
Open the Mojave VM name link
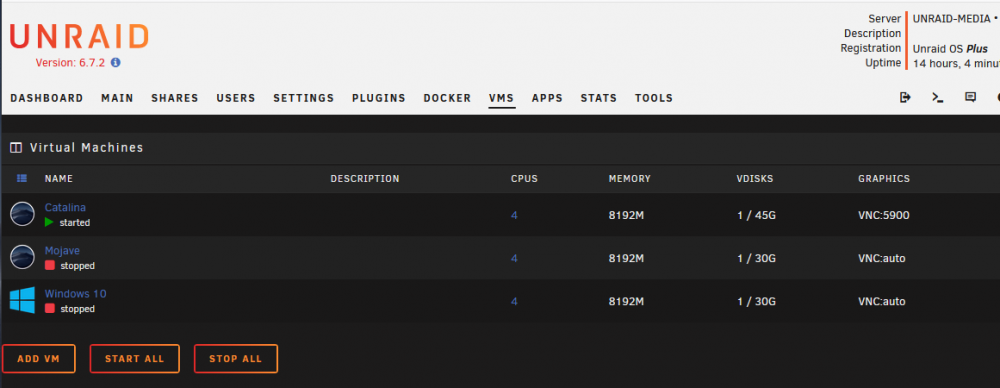(x=62, y=251)
